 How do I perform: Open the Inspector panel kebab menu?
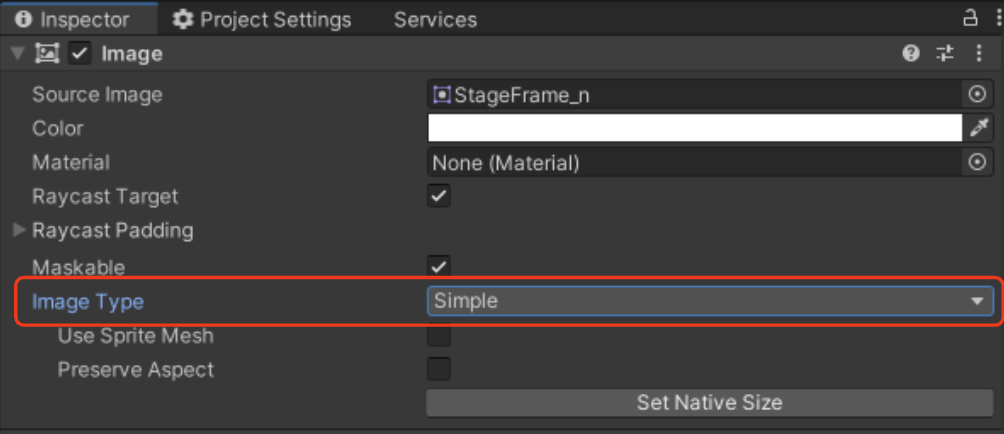999,19
